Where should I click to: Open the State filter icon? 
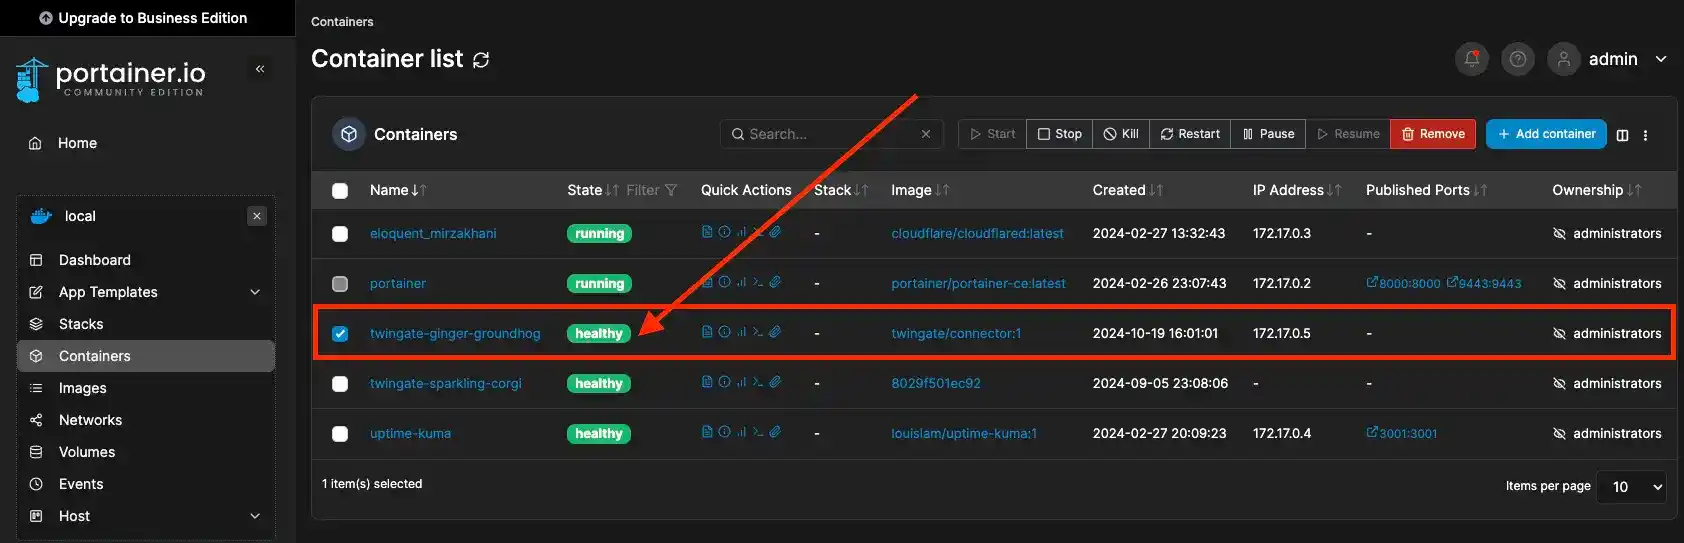coord(671,190)
